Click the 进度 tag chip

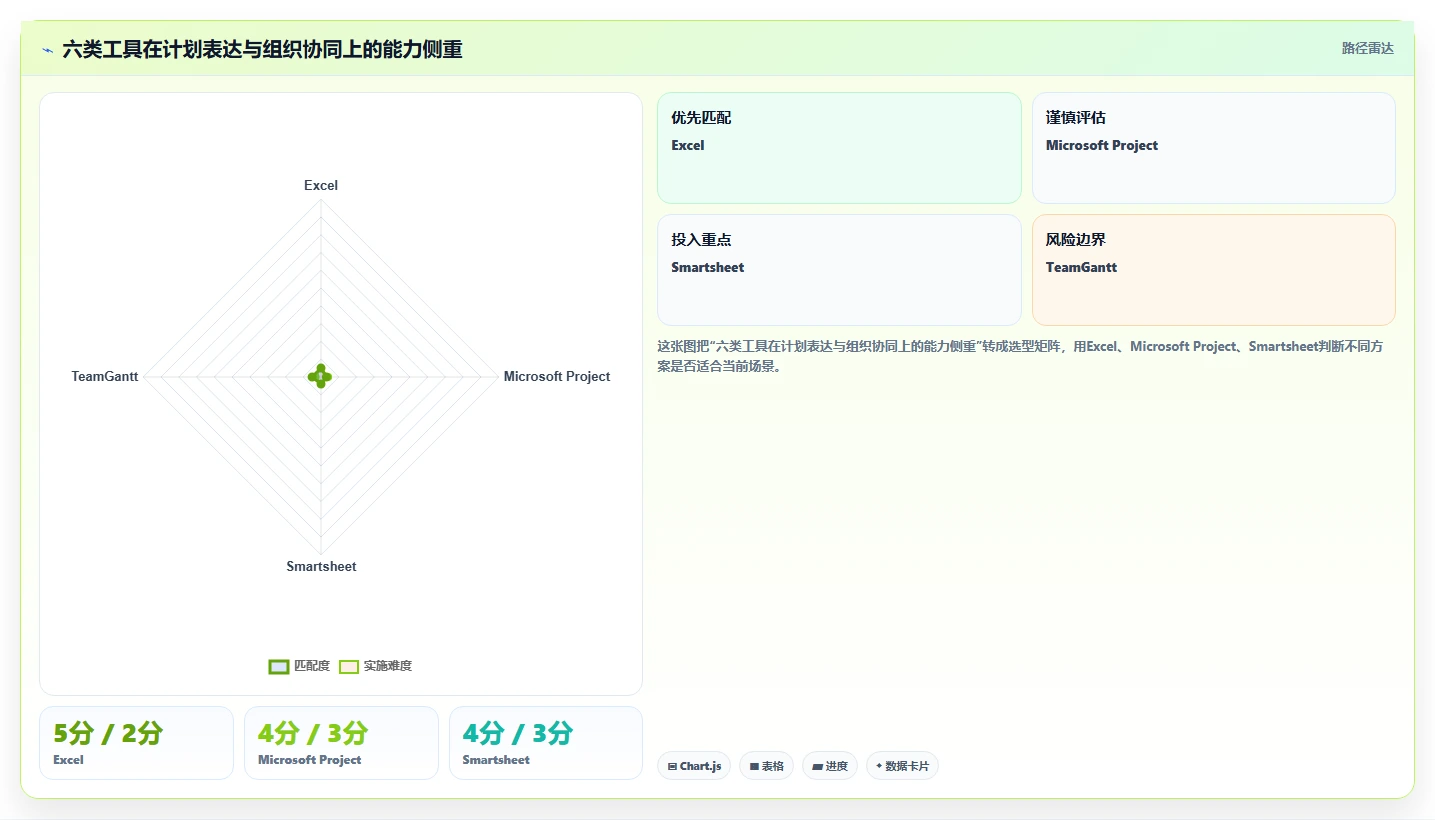pyautogui.click(x=830, y=766)
